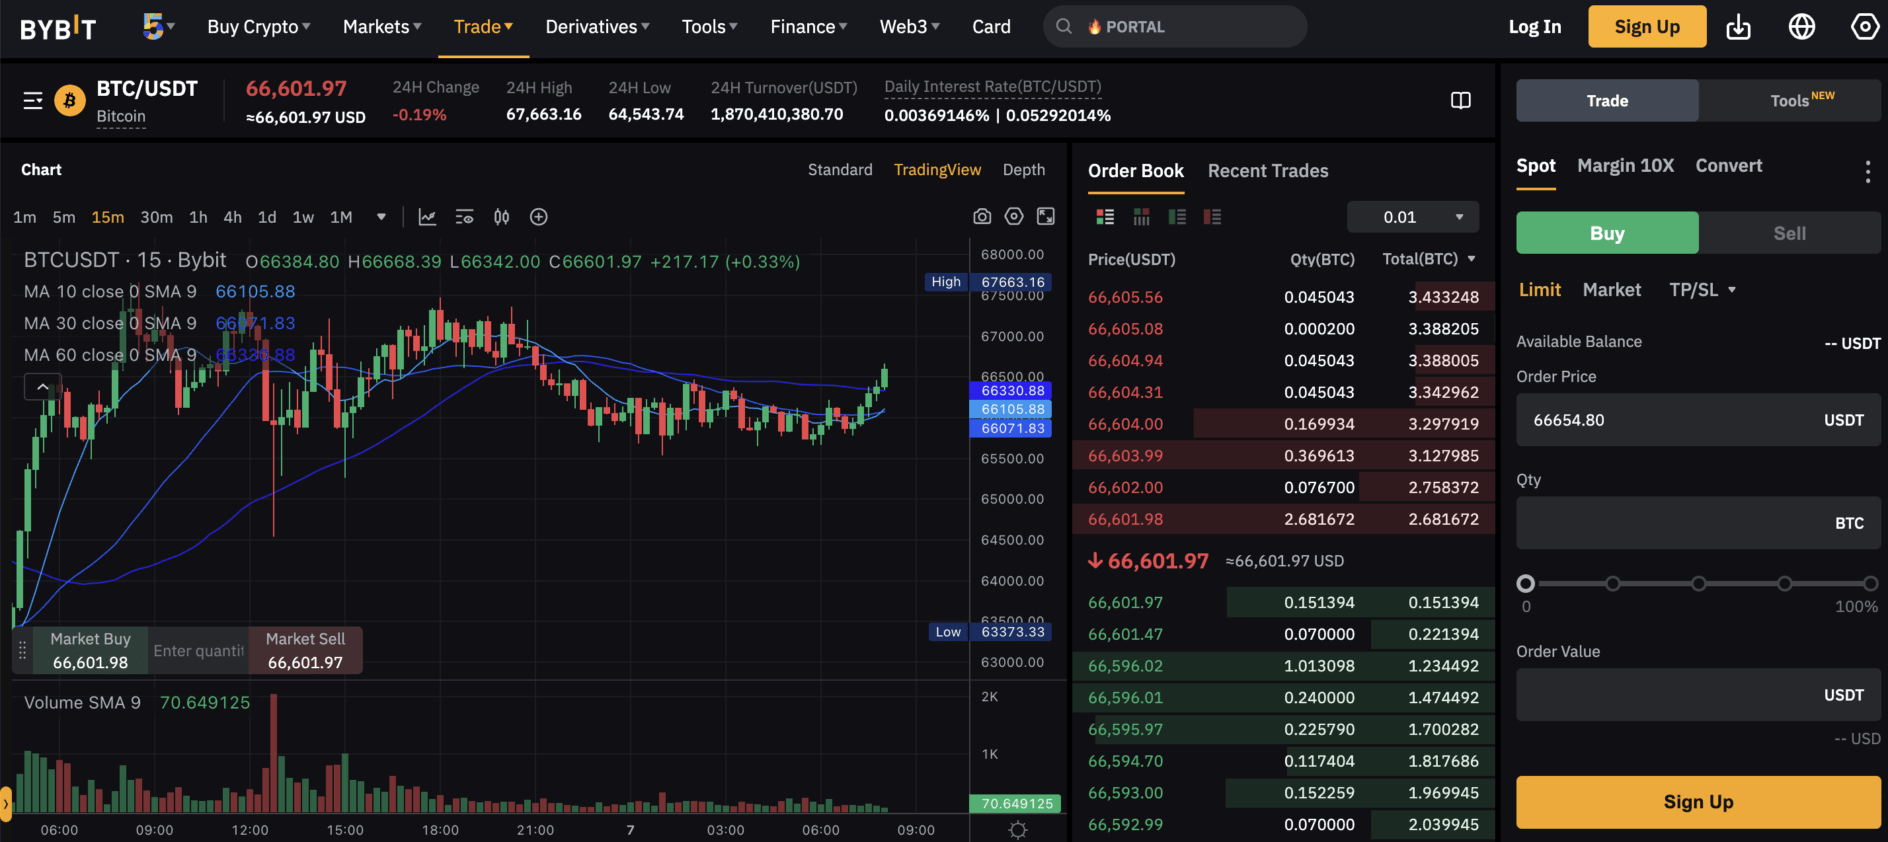Switch chart to TradingView mode
This screenshot has height=842, width=1888.
937,170
